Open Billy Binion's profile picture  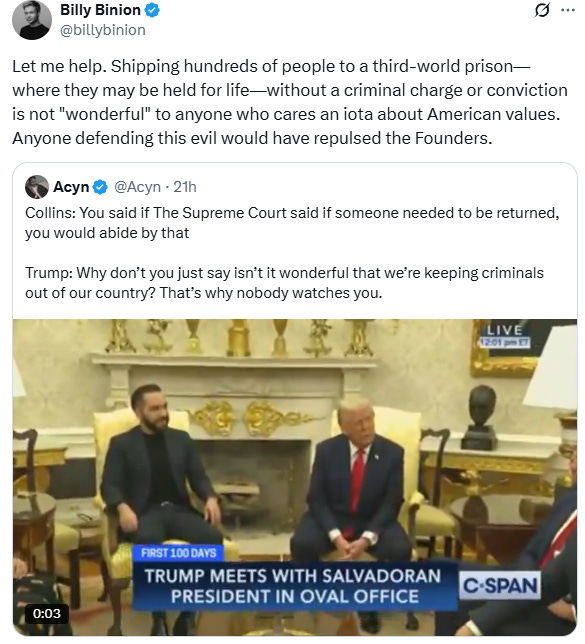click(x=32, y=20)
